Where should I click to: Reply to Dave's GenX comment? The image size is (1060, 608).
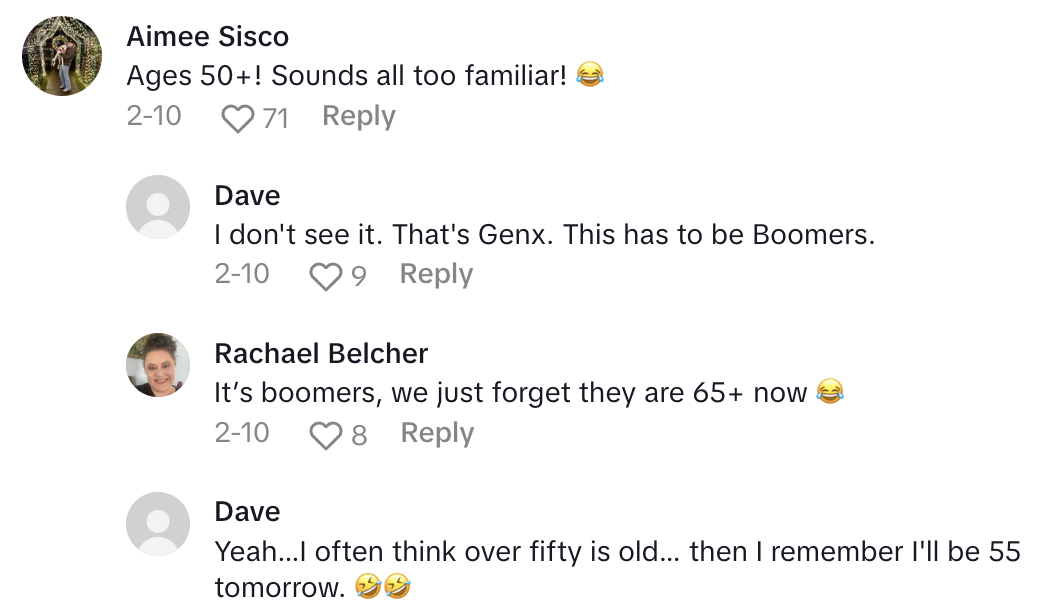tap(436, 274)
